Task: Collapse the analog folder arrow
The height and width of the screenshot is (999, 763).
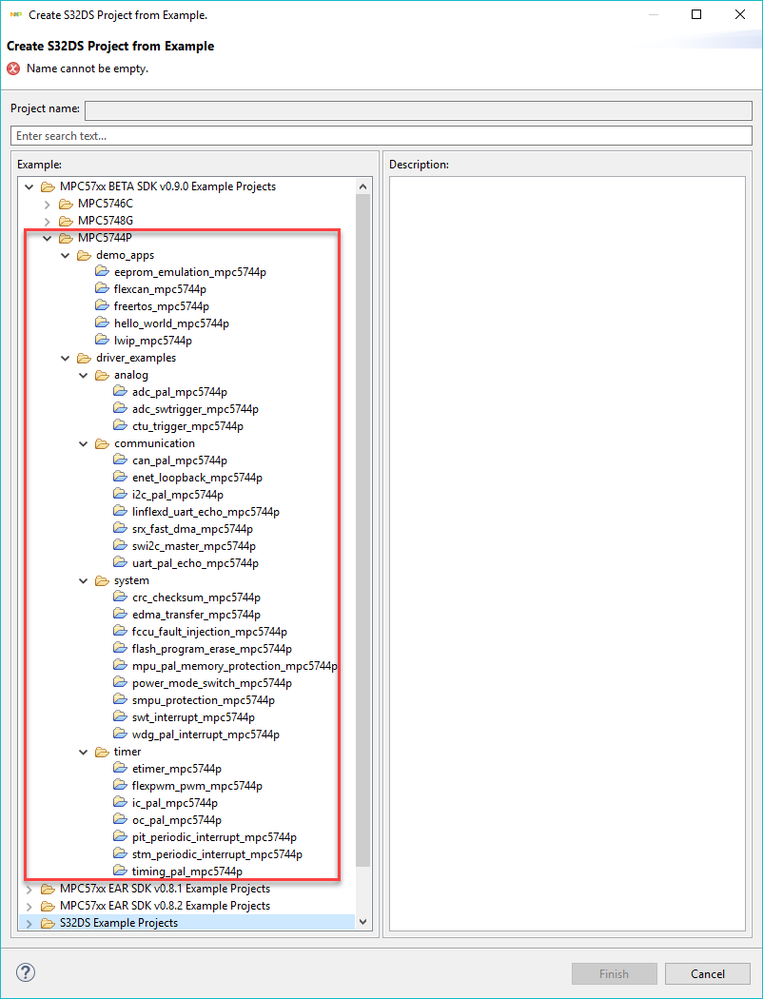Action: coord(83,375)
